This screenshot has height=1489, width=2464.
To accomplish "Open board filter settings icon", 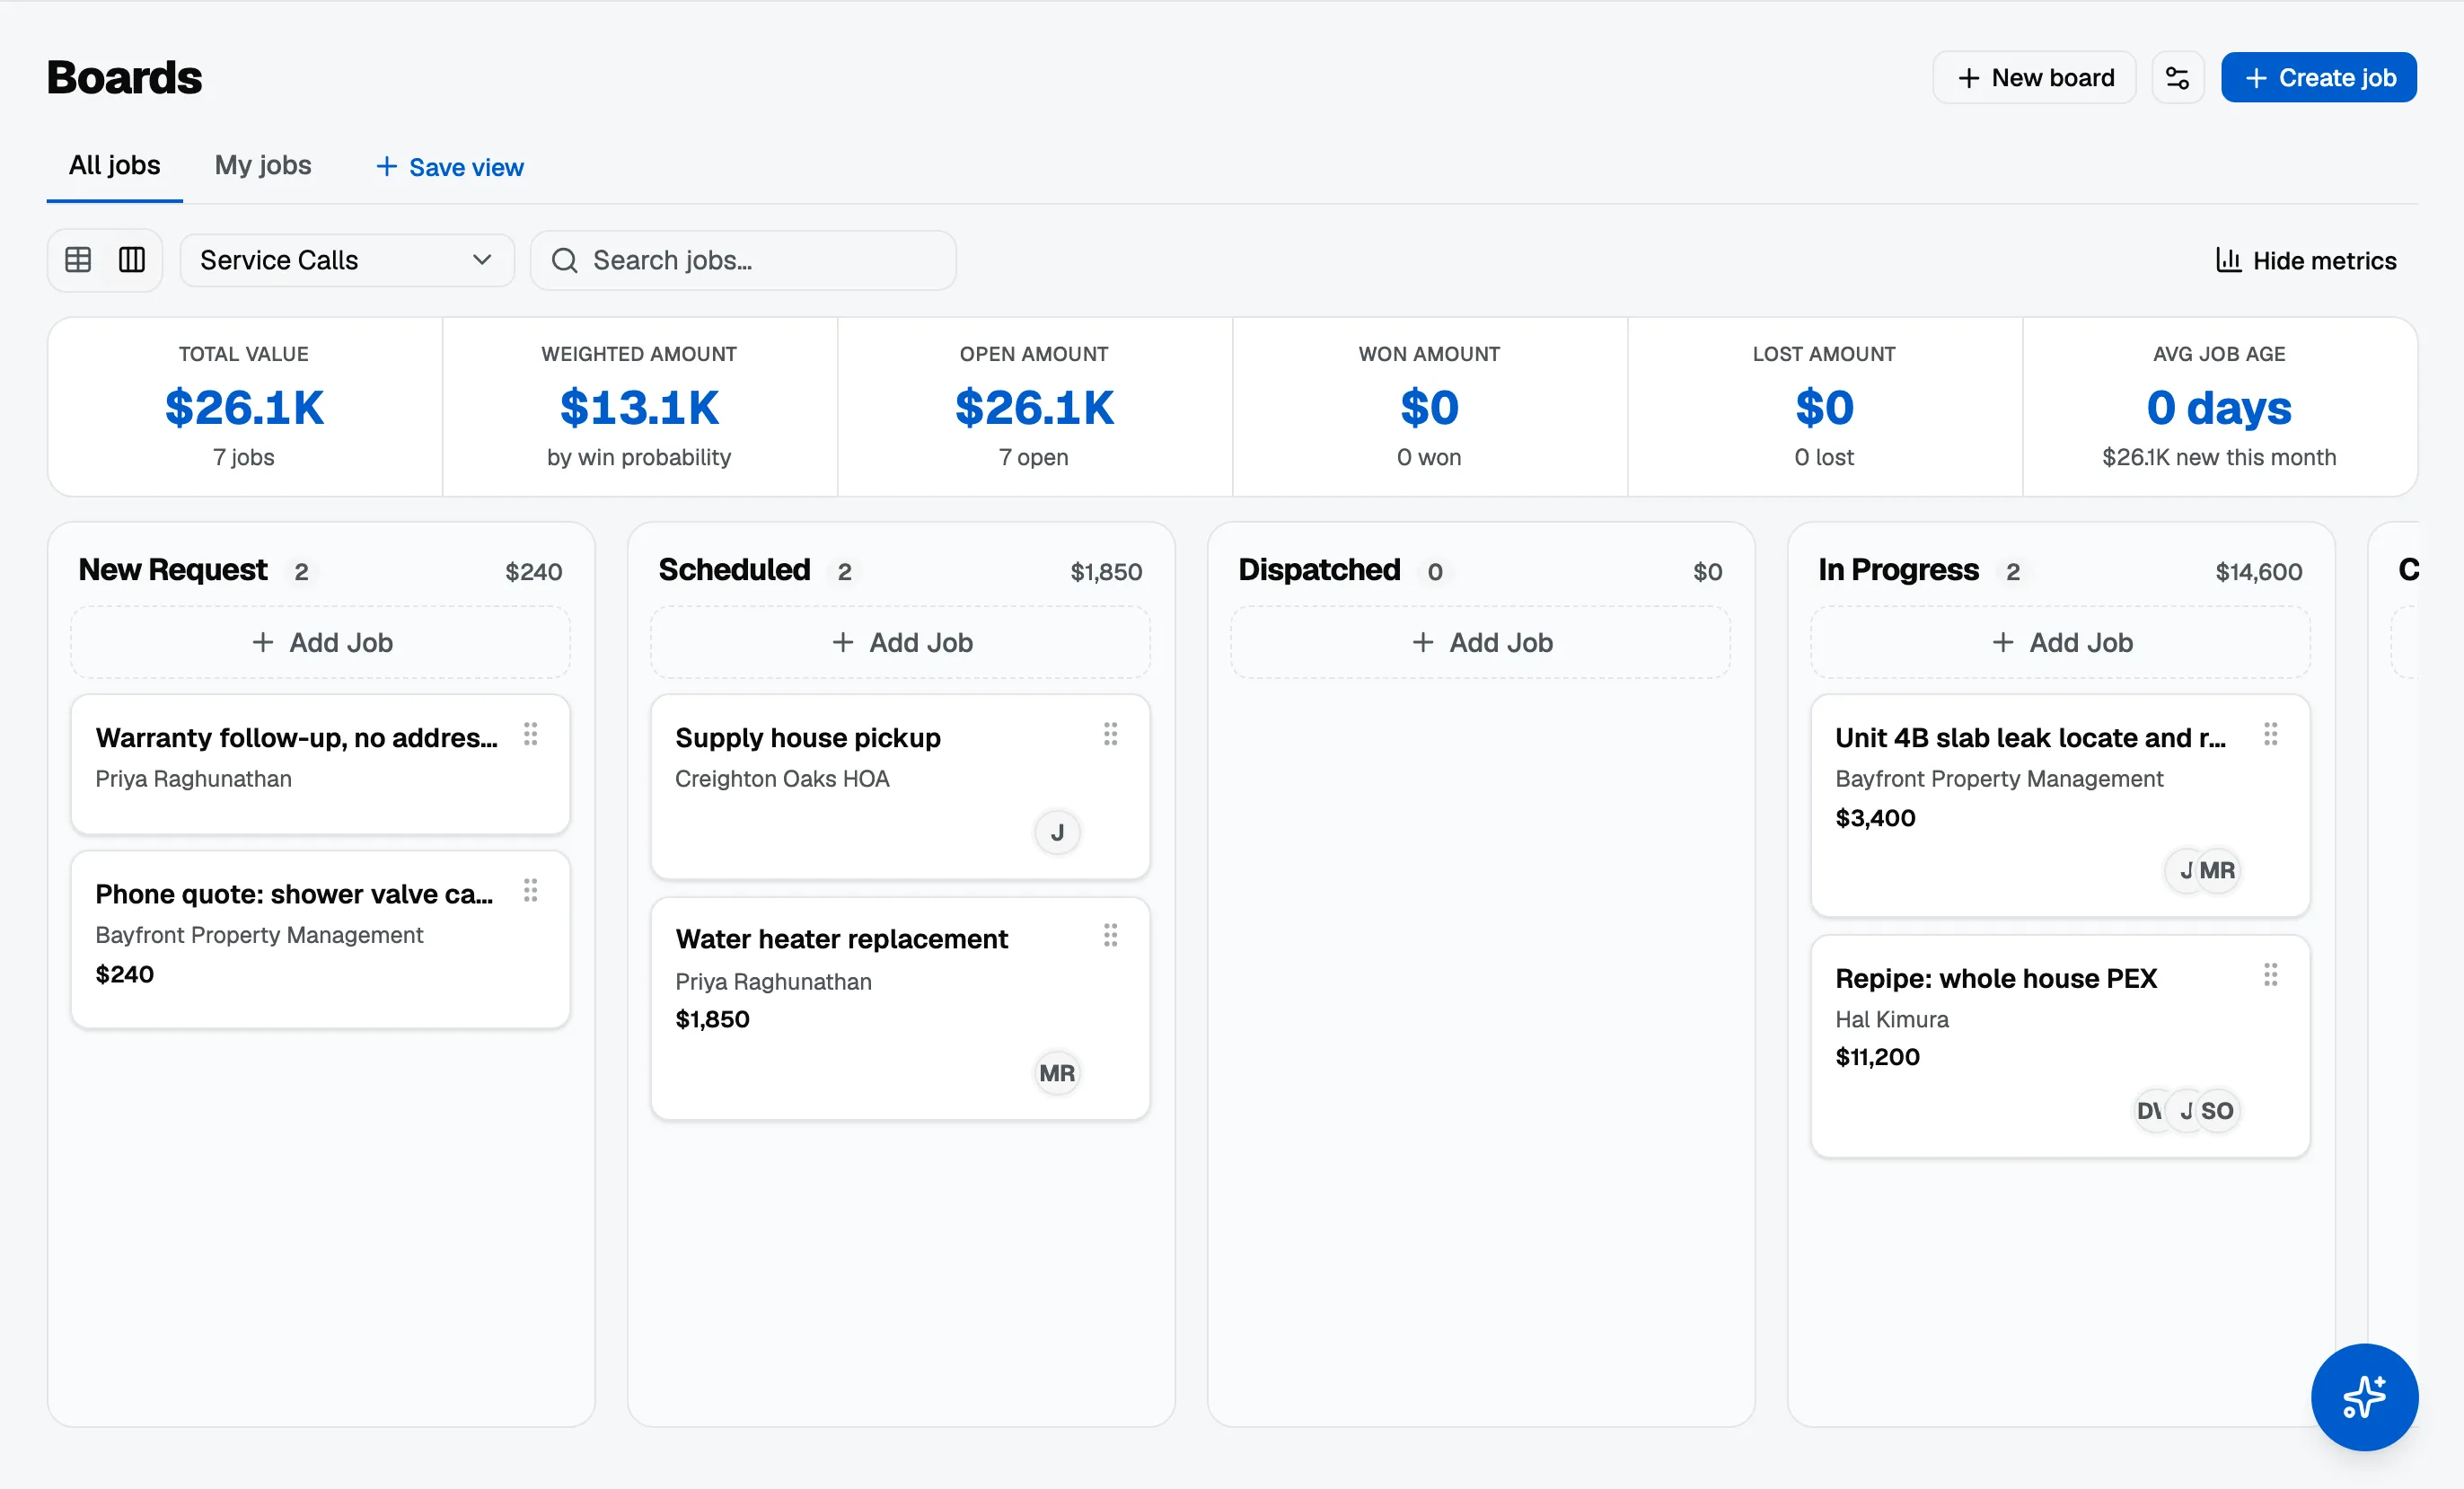I will point(2177,78).
